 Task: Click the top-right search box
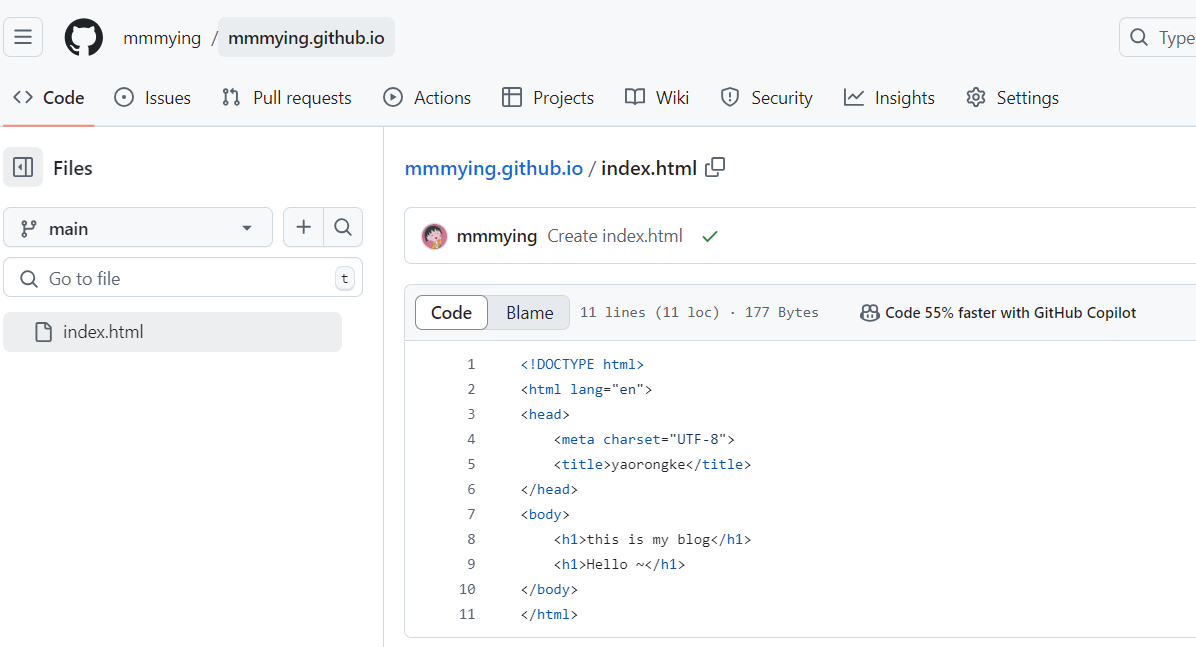click(1158, 37)
